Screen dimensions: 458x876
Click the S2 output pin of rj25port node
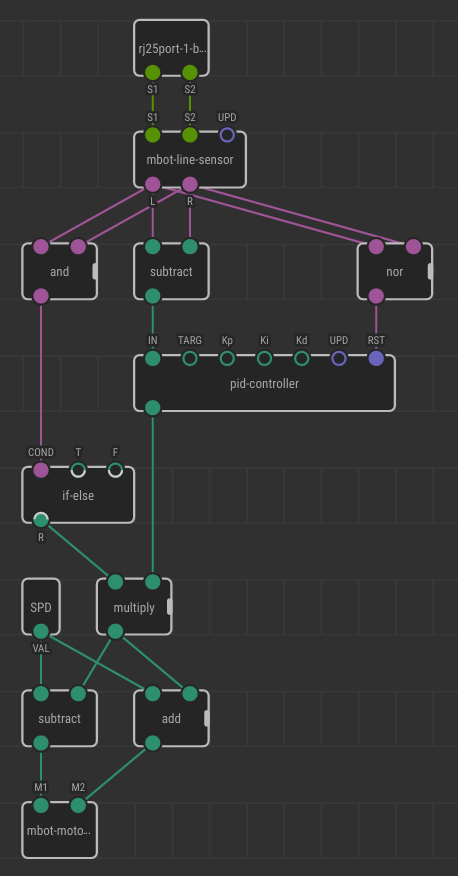point(190,73)
